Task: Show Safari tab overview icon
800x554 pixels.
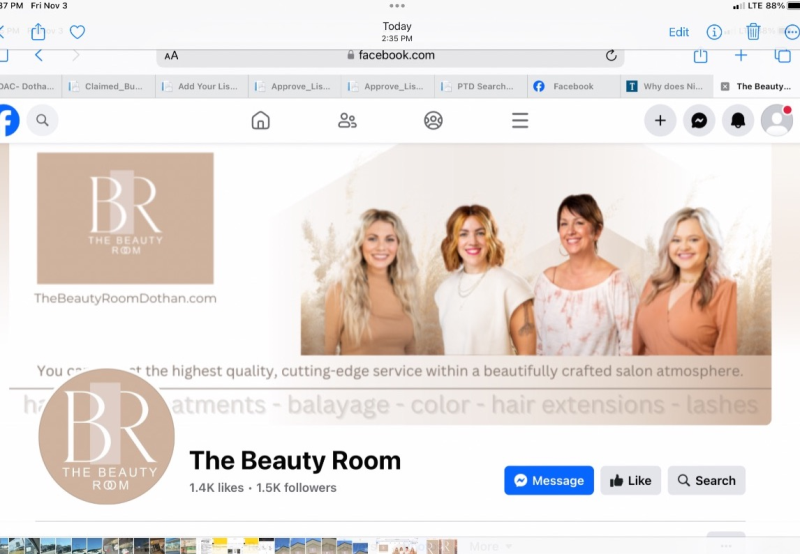Action: 783,55
